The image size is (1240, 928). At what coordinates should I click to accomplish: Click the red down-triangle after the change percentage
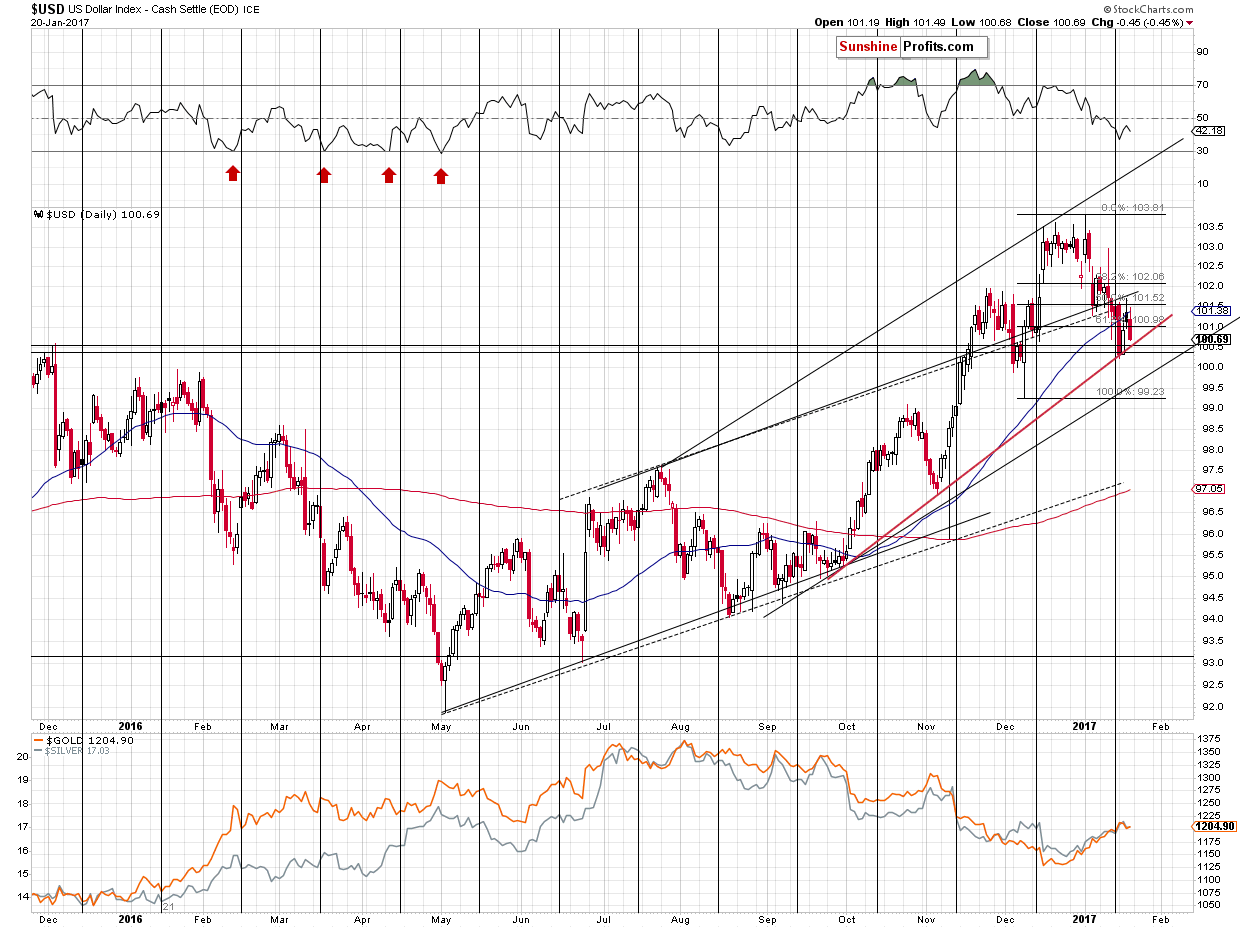[x=1190, y=22]
